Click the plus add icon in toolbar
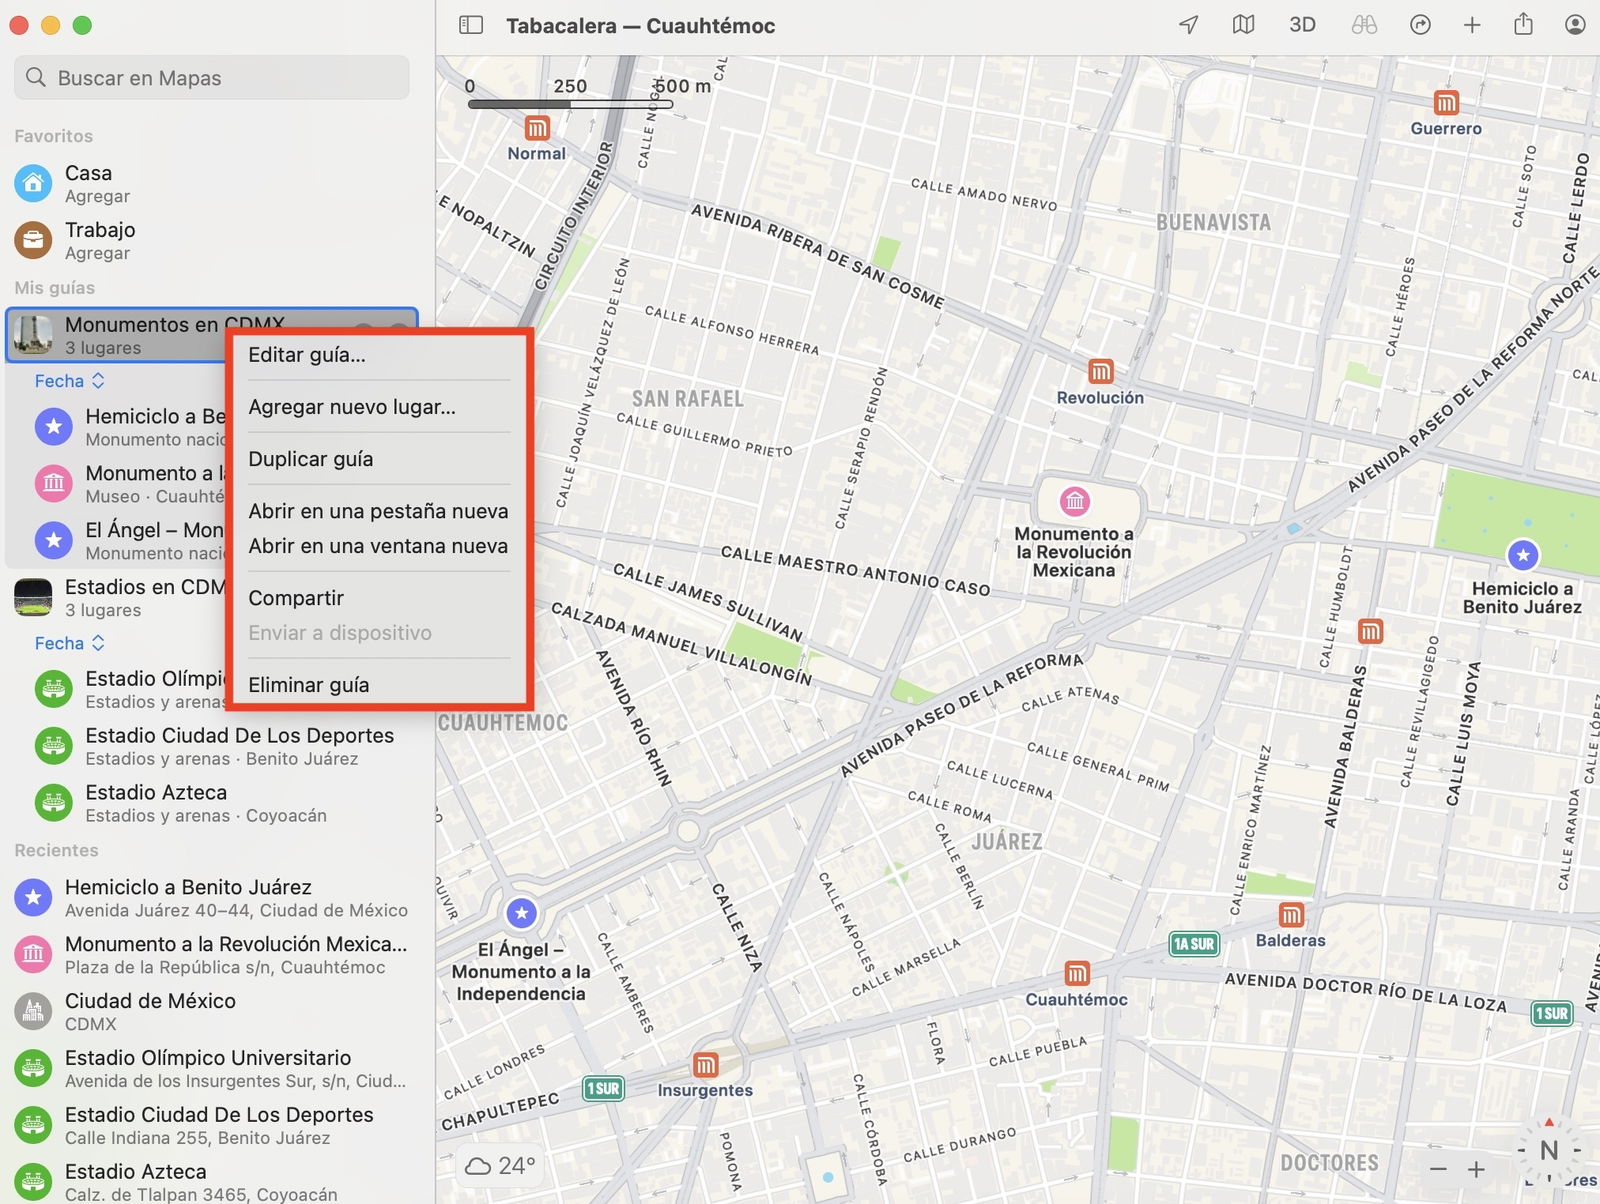This screenshot has width=1600, height=1204. 1472,25
